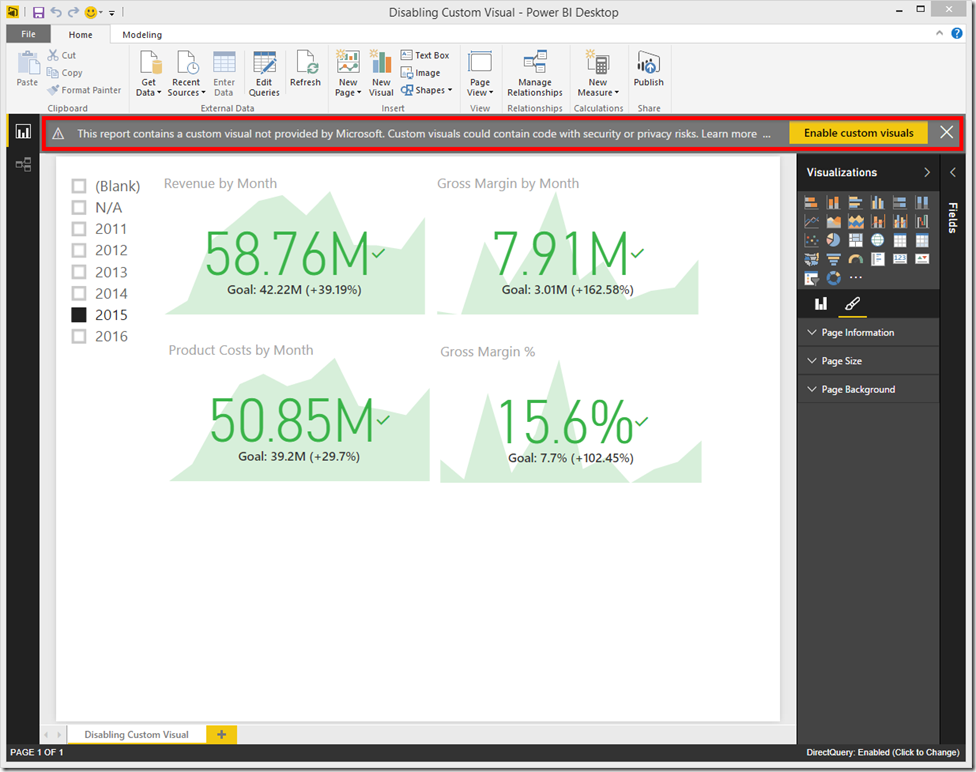Expand the Fields pane arrow
Image resolution: width=976 pixels, height=772 pixels.
(953, 172)
